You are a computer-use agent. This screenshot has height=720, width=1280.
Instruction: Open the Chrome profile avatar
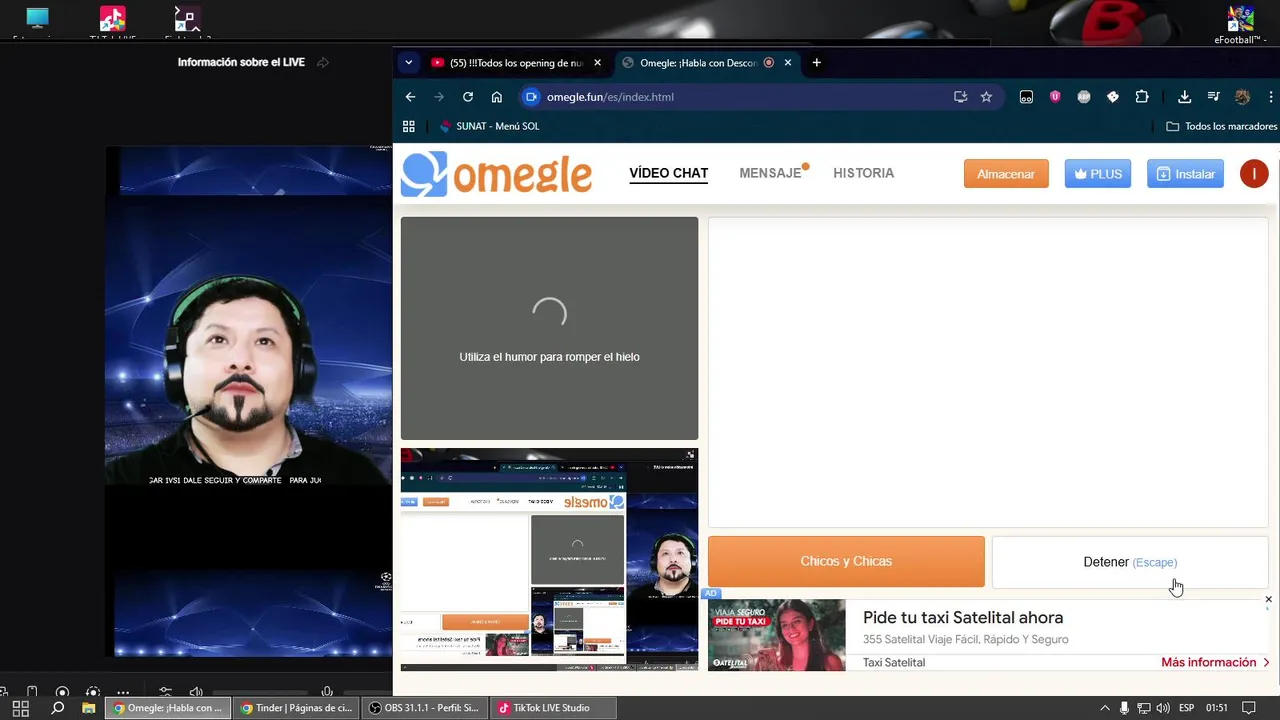(x=1243, y=97)
